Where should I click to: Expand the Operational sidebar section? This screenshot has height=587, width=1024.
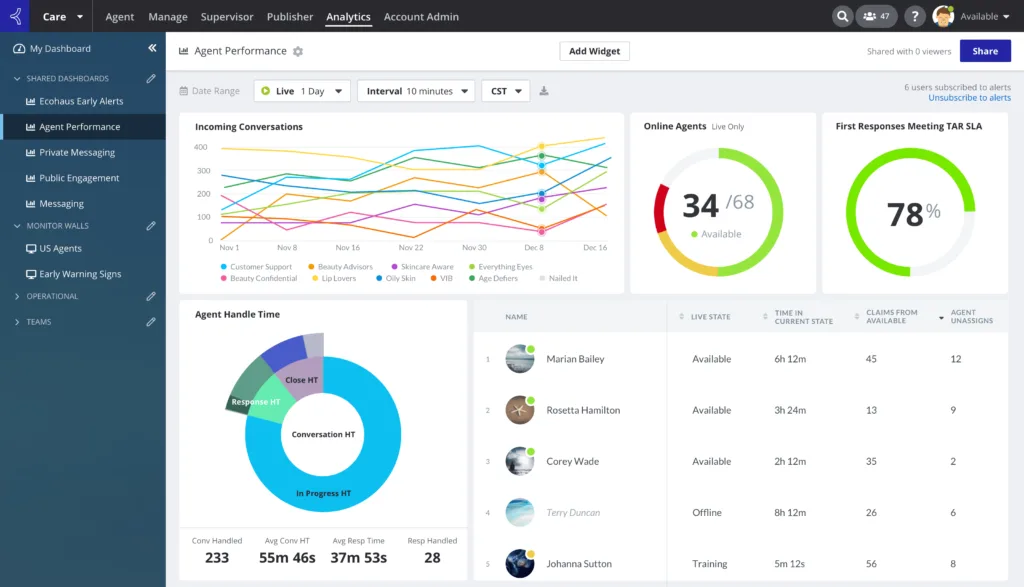click(52, 296)
